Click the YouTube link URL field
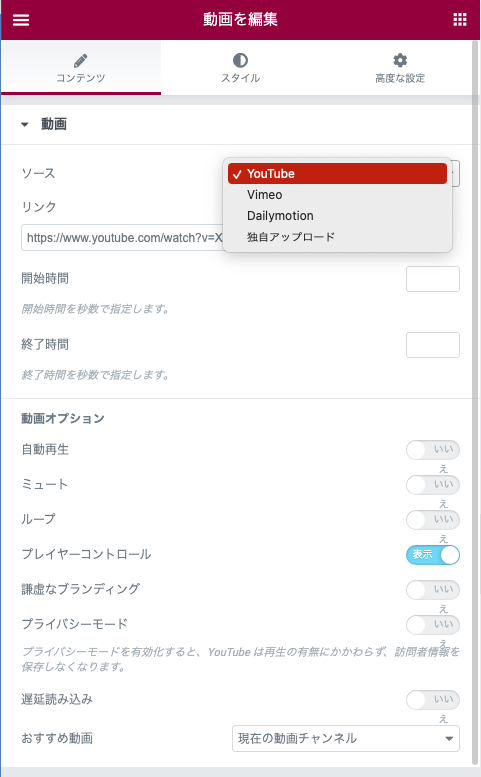This screenshot has height=777, width=481. [122, 238]
